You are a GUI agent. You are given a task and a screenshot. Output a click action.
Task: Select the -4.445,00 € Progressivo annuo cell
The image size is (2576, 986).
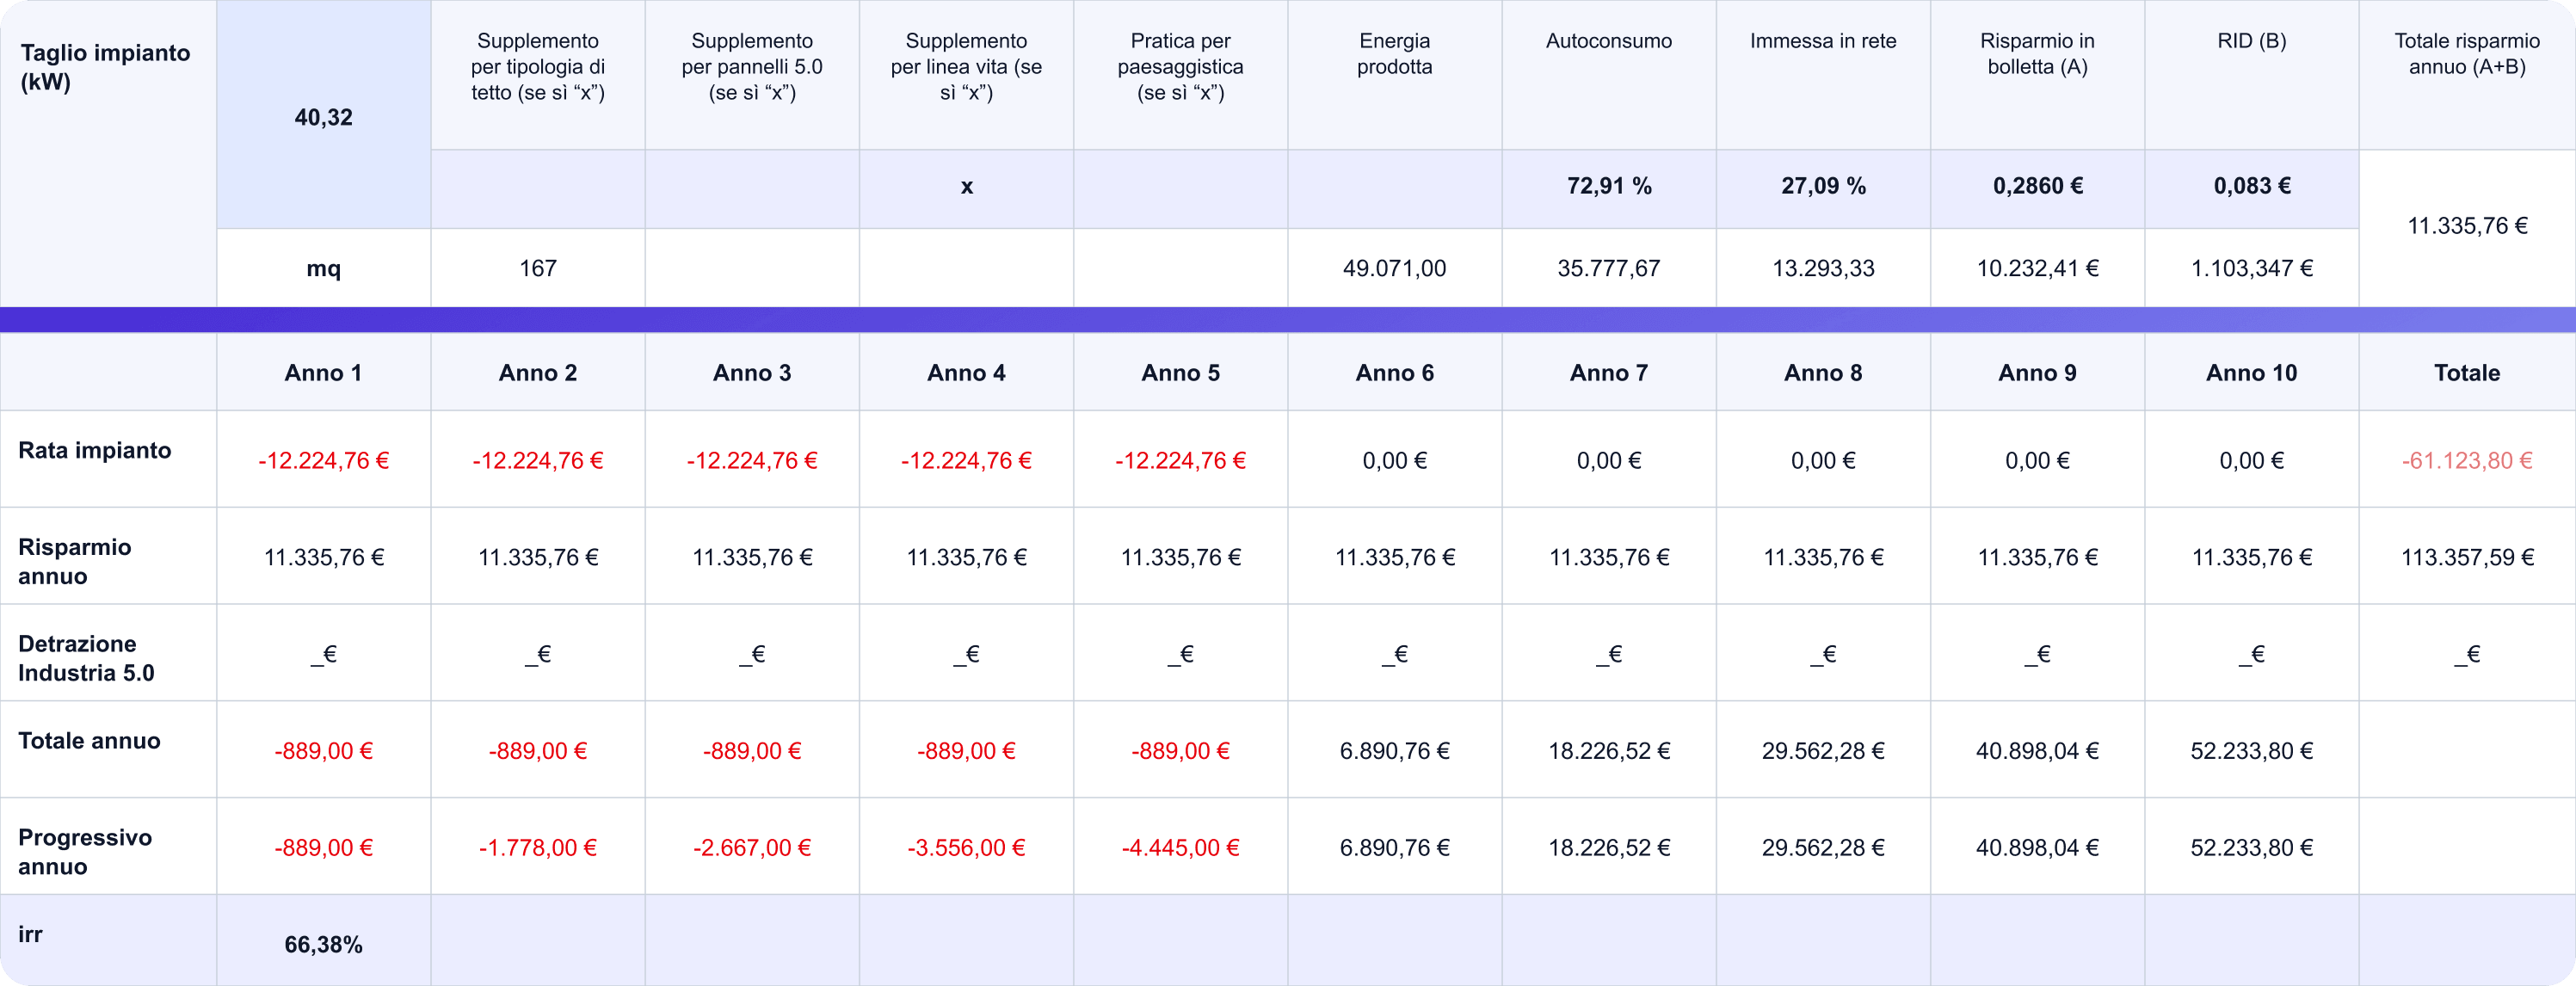pos(1180,847)
